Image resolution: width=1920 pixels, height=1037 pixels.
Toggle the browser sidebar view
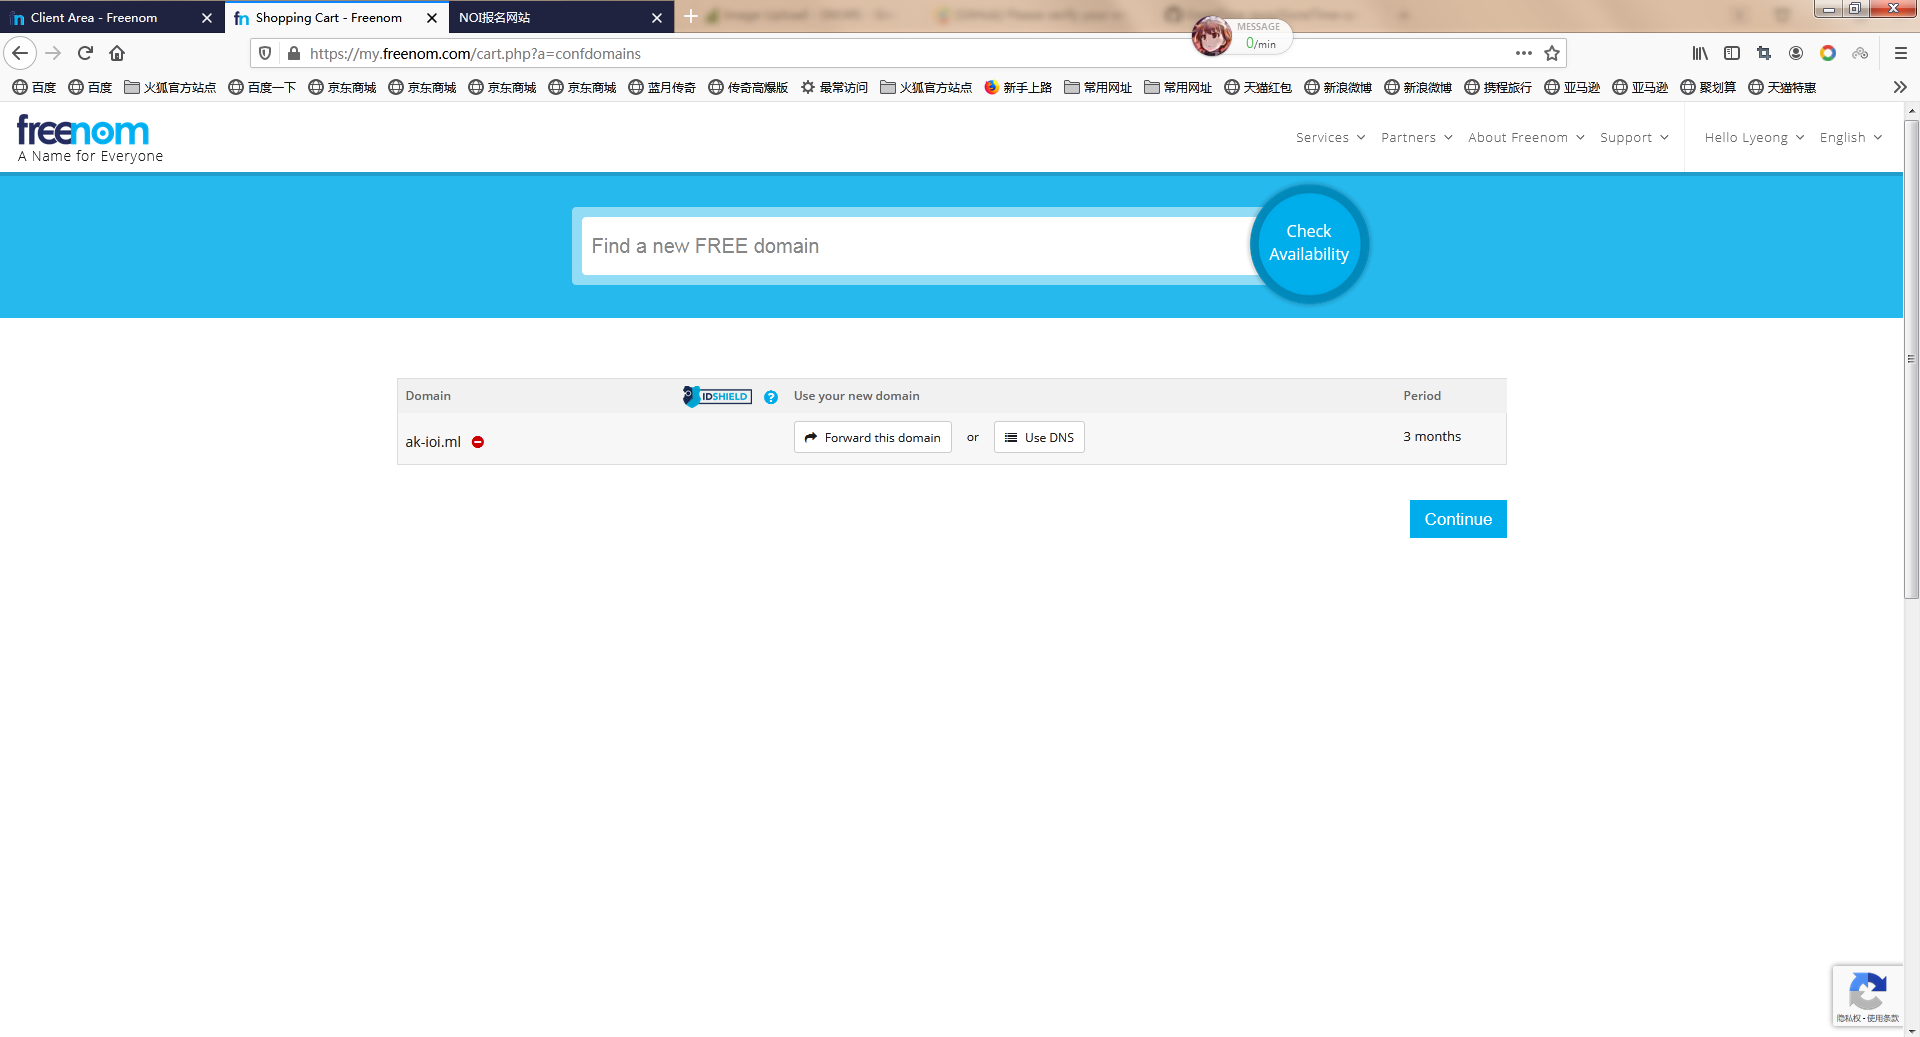click(x=1732, y=53)
